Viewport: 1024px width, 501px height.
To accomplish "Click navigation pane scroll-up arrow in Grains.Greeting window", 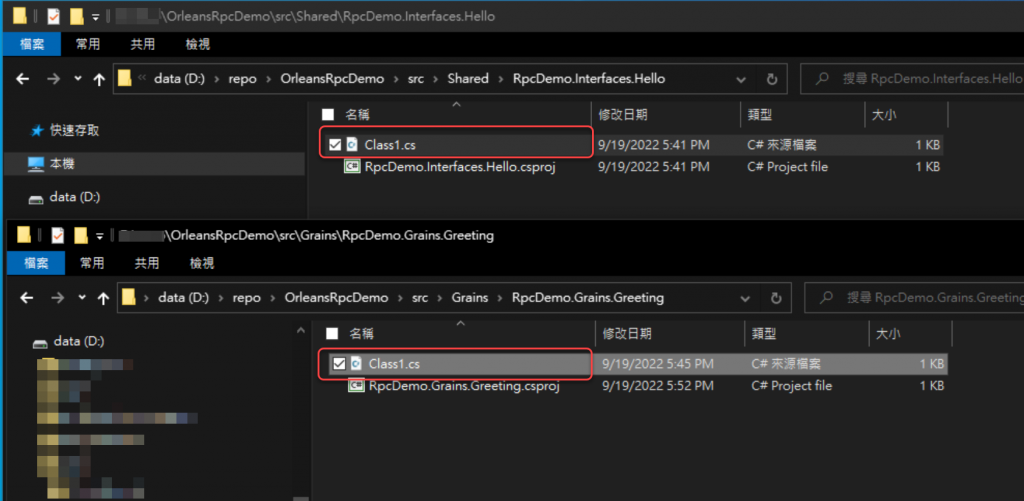I will (301, 331).
